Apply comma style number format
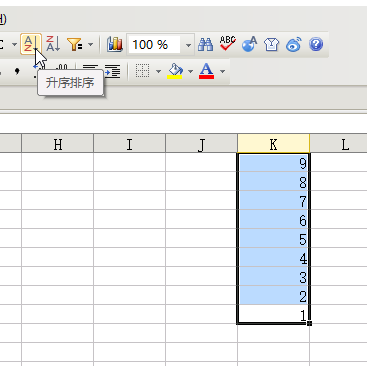367x366 pixels. click(x=17, y=71)
